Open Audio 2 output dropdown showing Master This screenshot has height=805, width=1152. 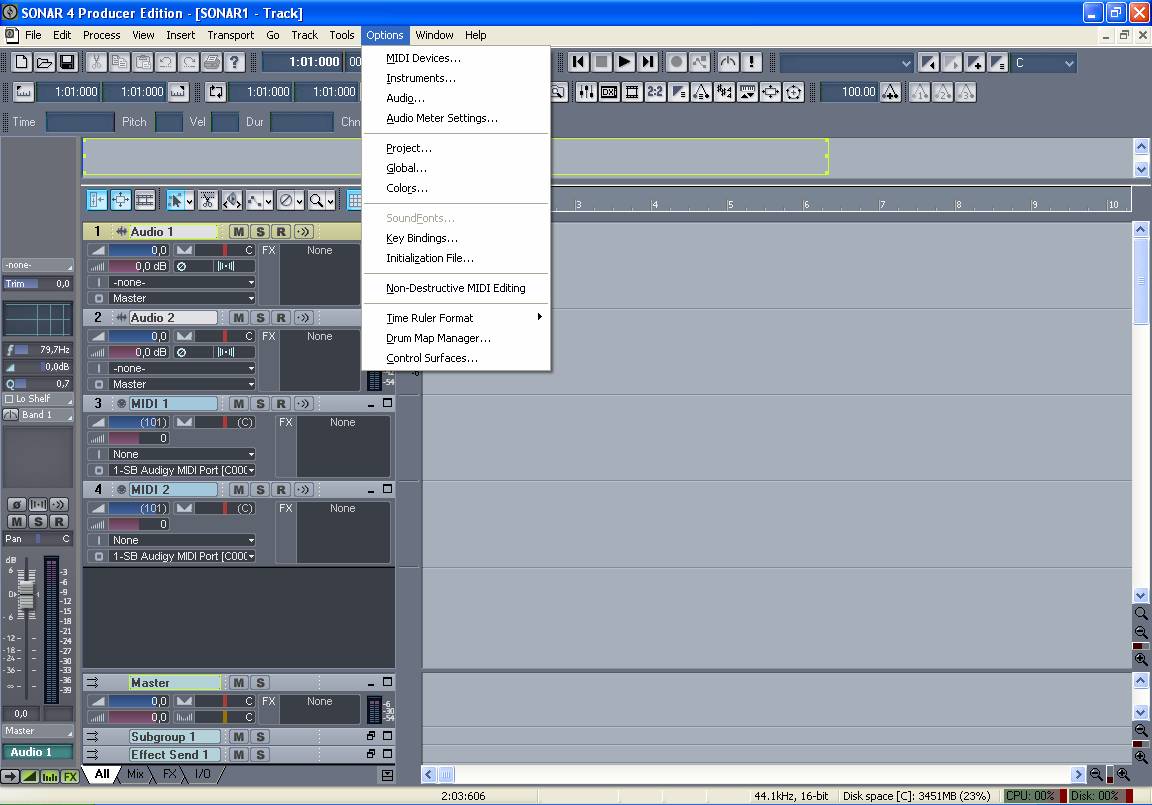click(182, 385)
